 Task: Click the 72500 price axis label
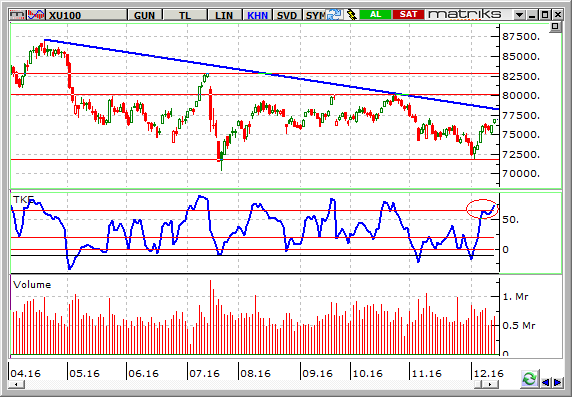[x=521, y=155]
